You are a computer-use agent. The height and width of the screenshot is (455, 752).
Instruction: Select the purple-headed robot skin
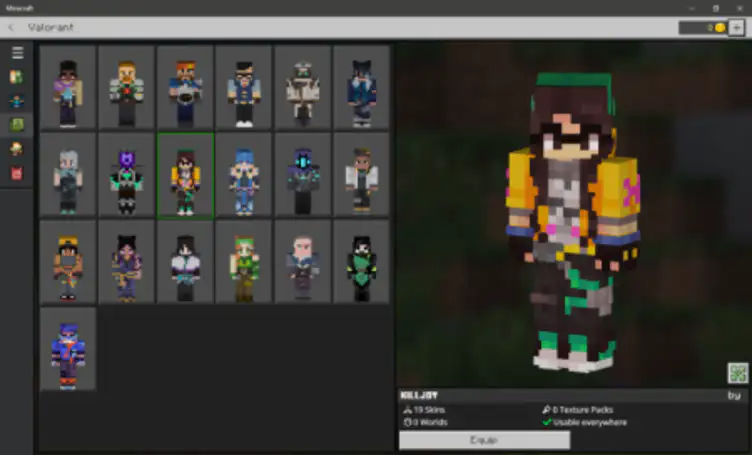(127, 175)
